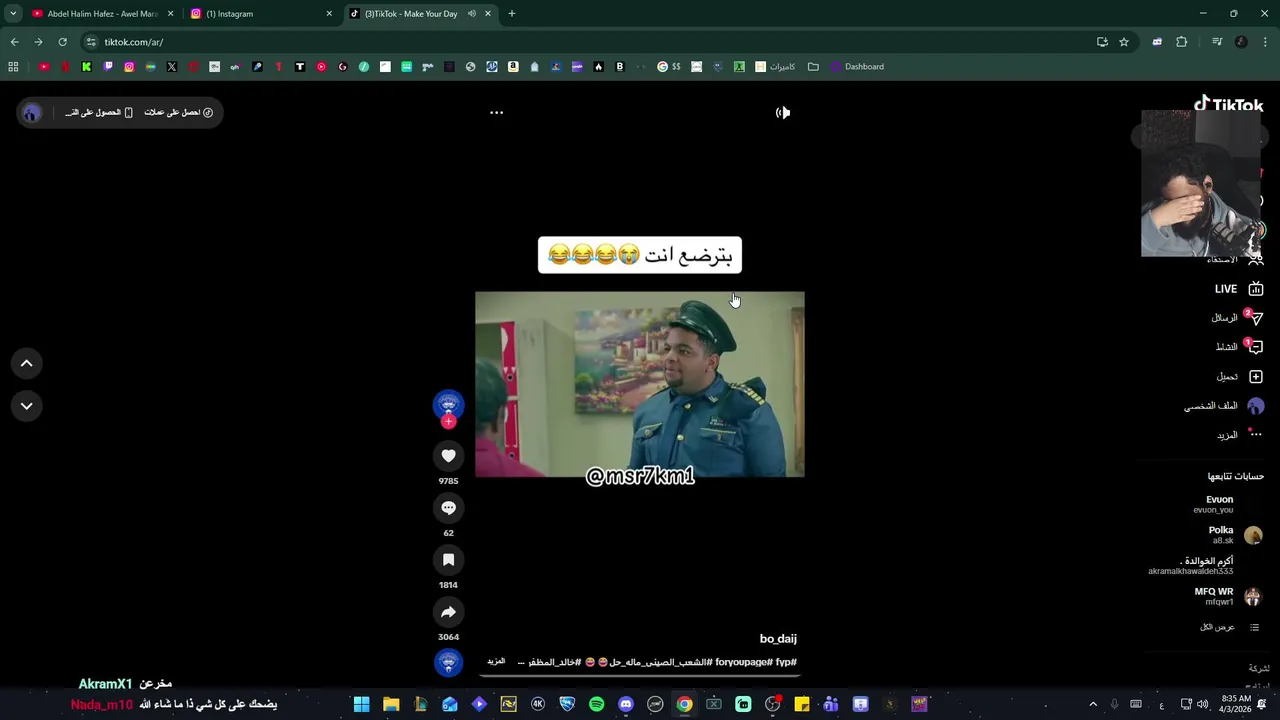The width and height of the screenshot is (1280, 720).
Task: Open the browser extensions puzzle icon
Action: (x=1181, y=42)
